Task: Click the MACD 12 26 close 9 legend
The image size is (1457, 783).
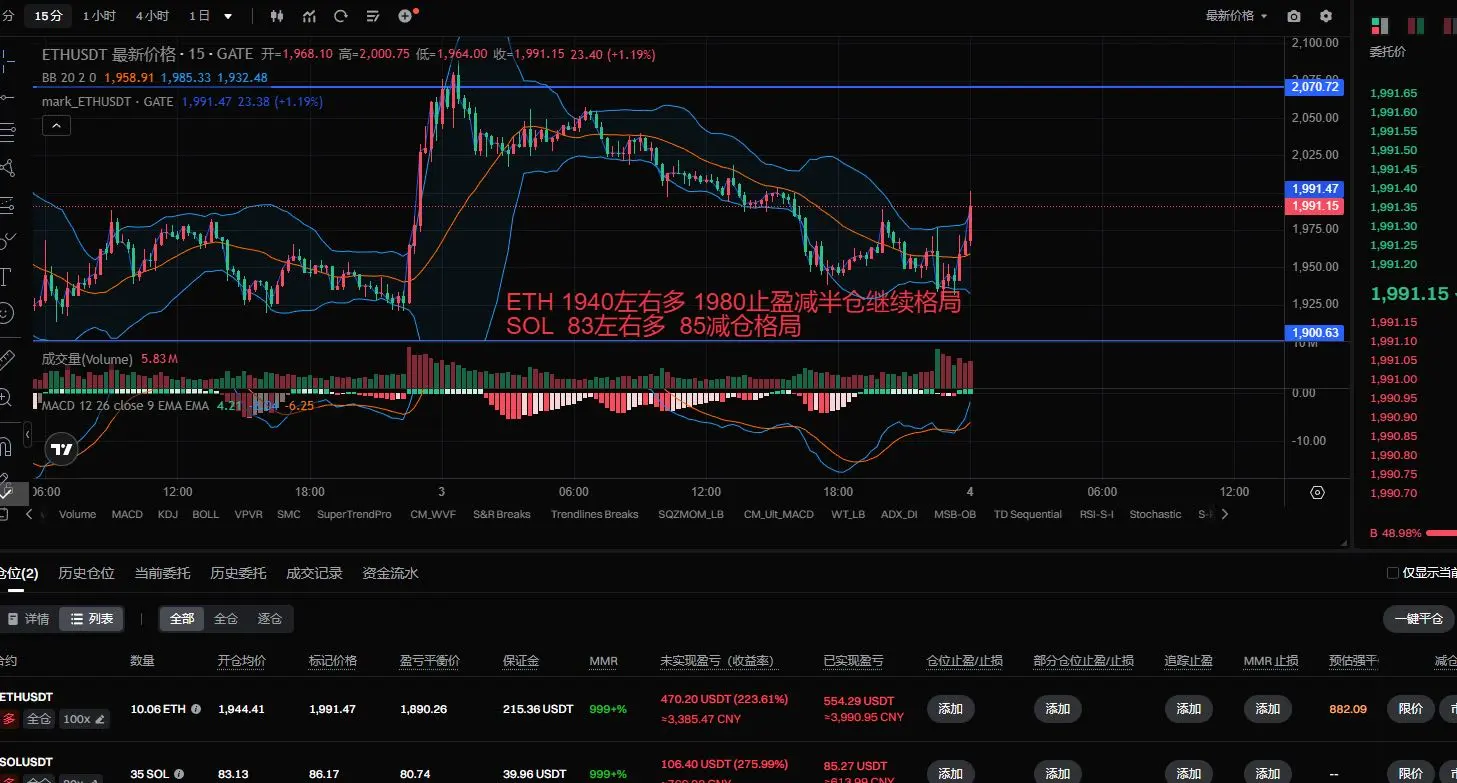Action: [126, 406]
